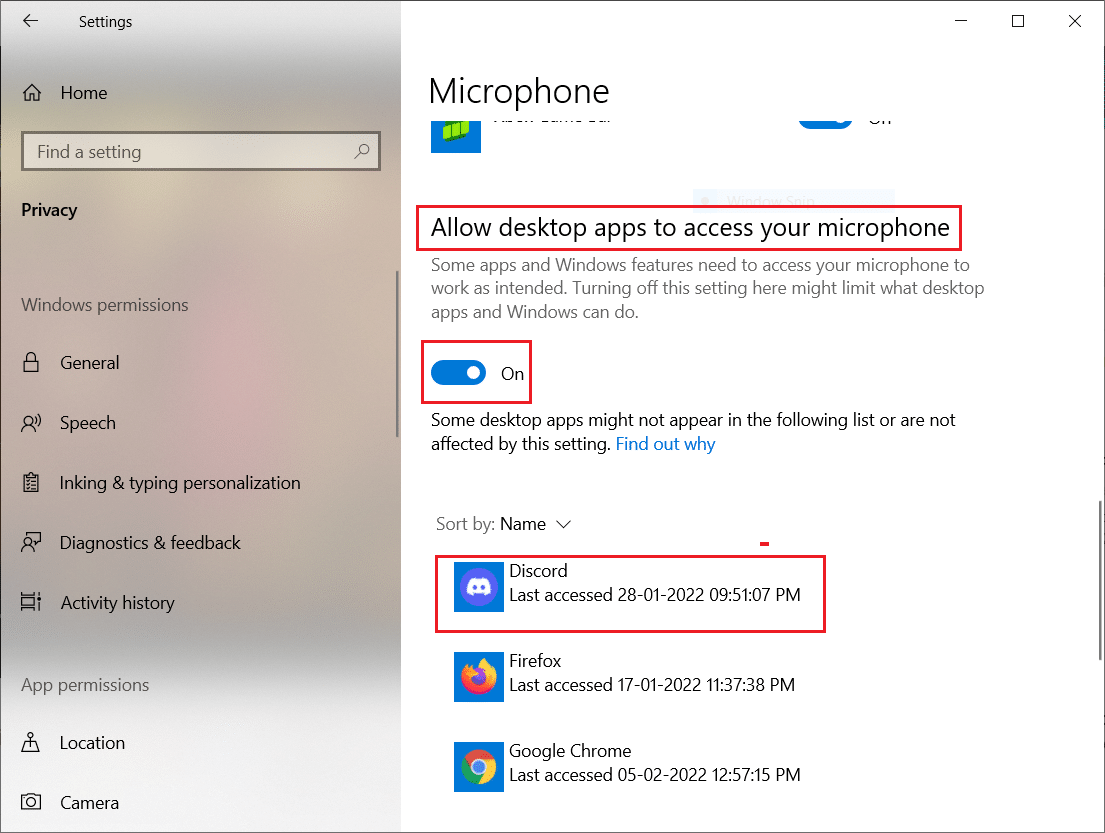This screenshot has height=833, width=1105.
Task: Click the Microphone page heading
Action: pos(519,92)
